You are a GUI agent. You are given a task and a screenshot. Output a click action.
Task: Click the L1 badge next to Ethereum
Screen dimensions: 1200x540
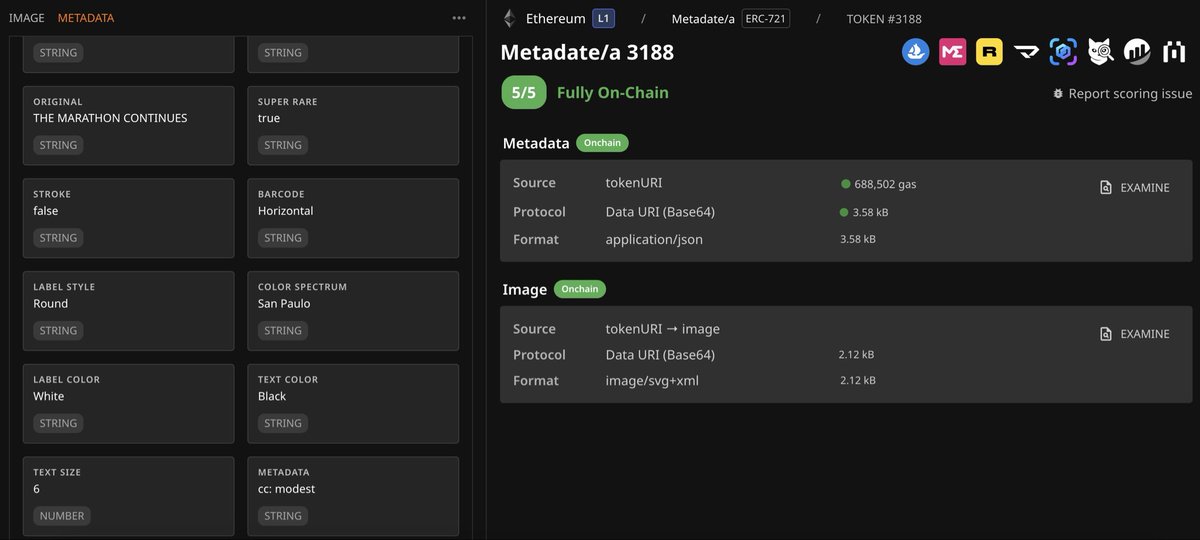pos(604,18)
